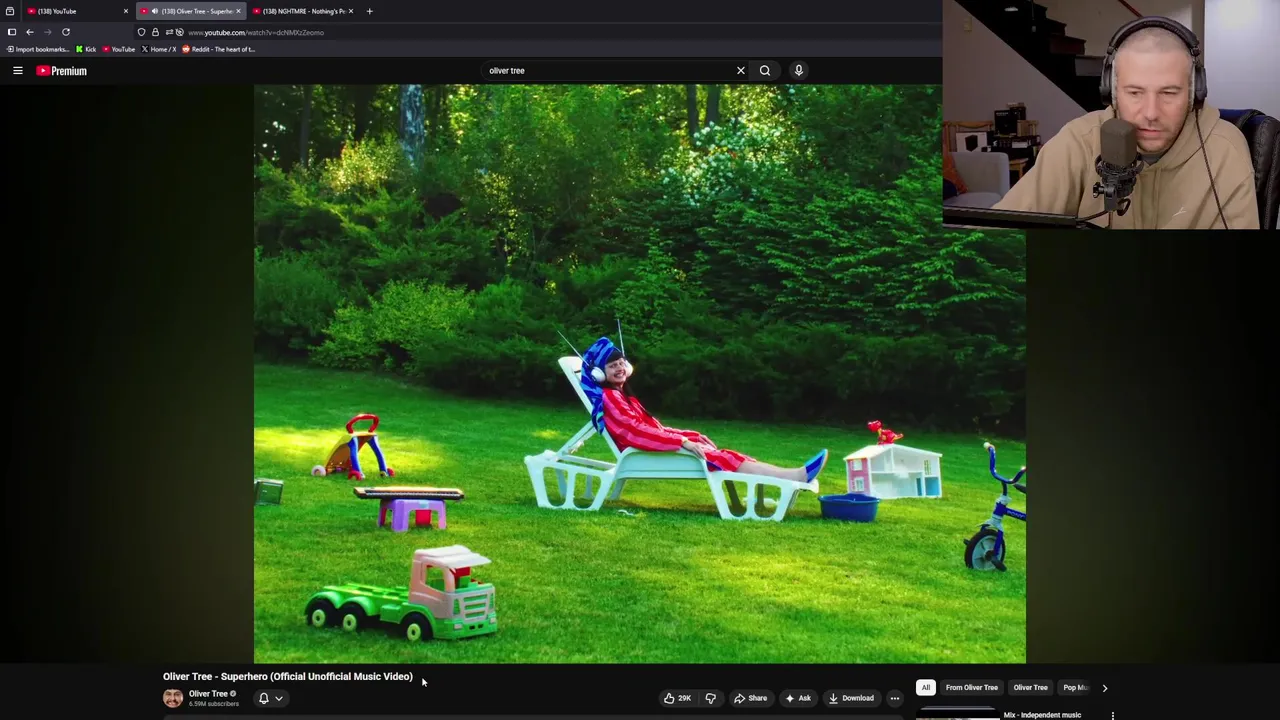Select the 'From Oliver Tree' chip
This screenshot has height=720, width=1280.
[x=972, y=688]
